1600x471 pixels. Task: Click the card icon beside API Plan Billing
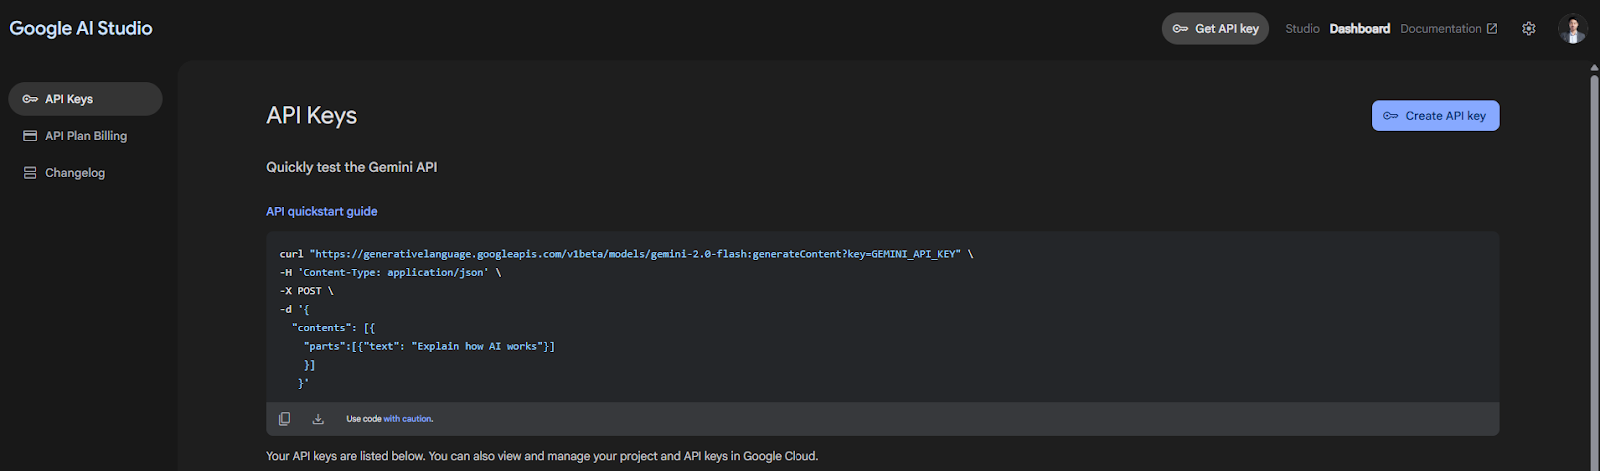coord(30,136)
